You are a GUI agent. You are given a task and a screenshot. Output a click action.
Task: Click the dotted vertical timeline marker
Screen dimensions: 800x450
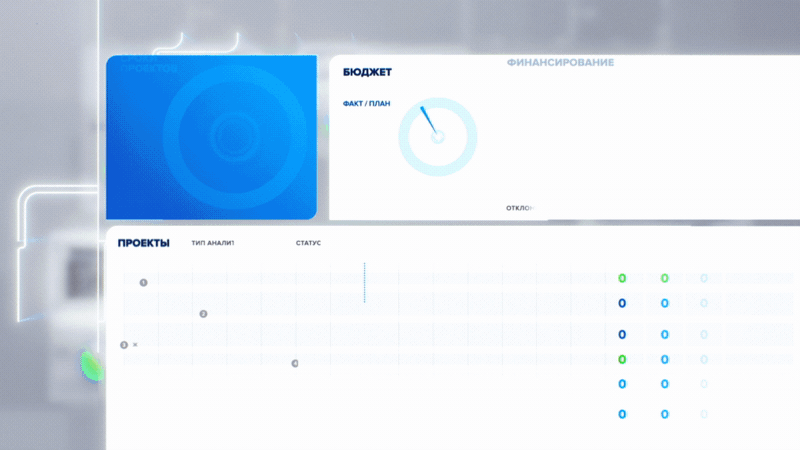click(x=364, y=283)
